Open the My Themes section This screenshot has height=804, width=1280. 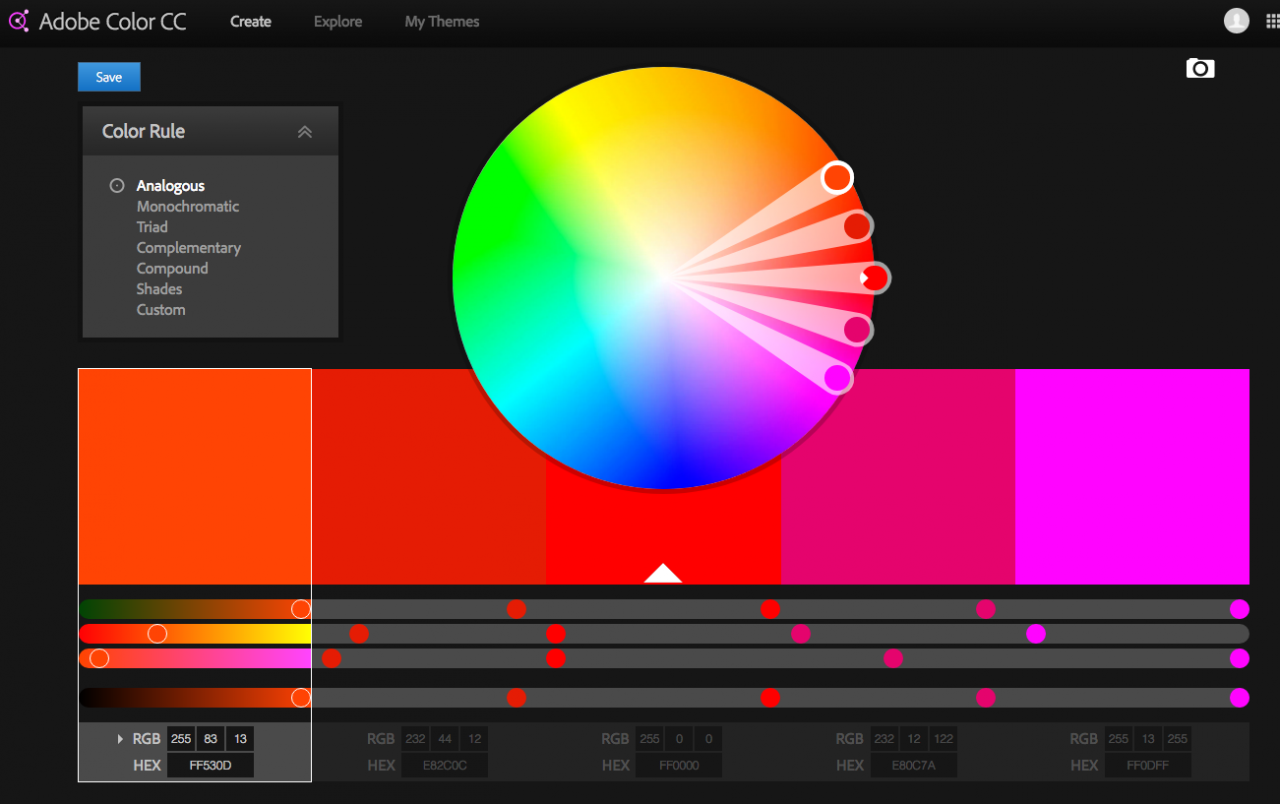(x=441, y=21)
